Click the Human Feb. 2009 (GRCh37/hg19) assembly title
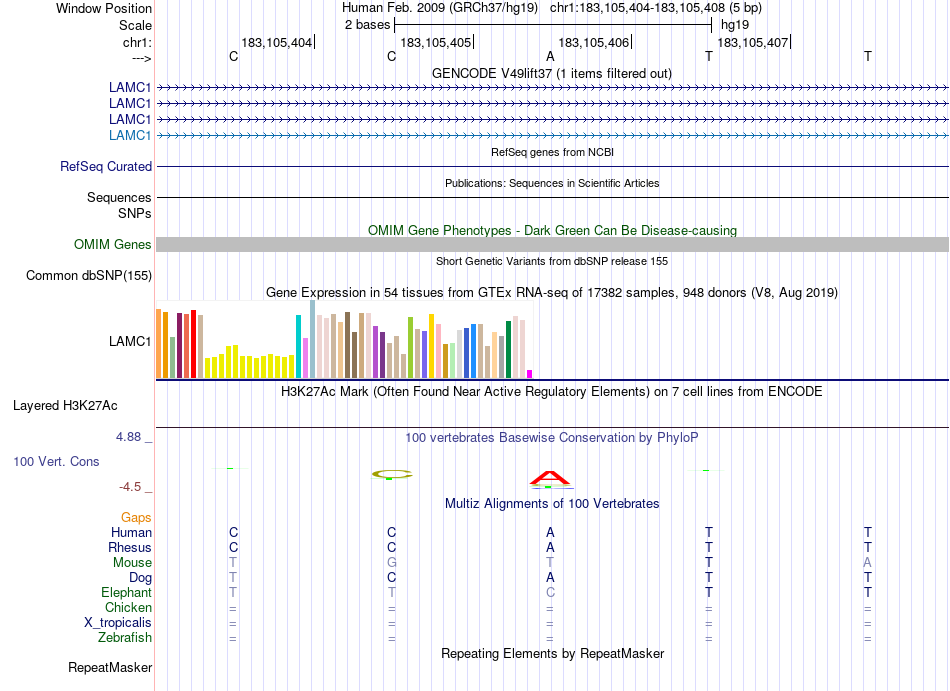The image size is (950, 691). pos(440,8)
